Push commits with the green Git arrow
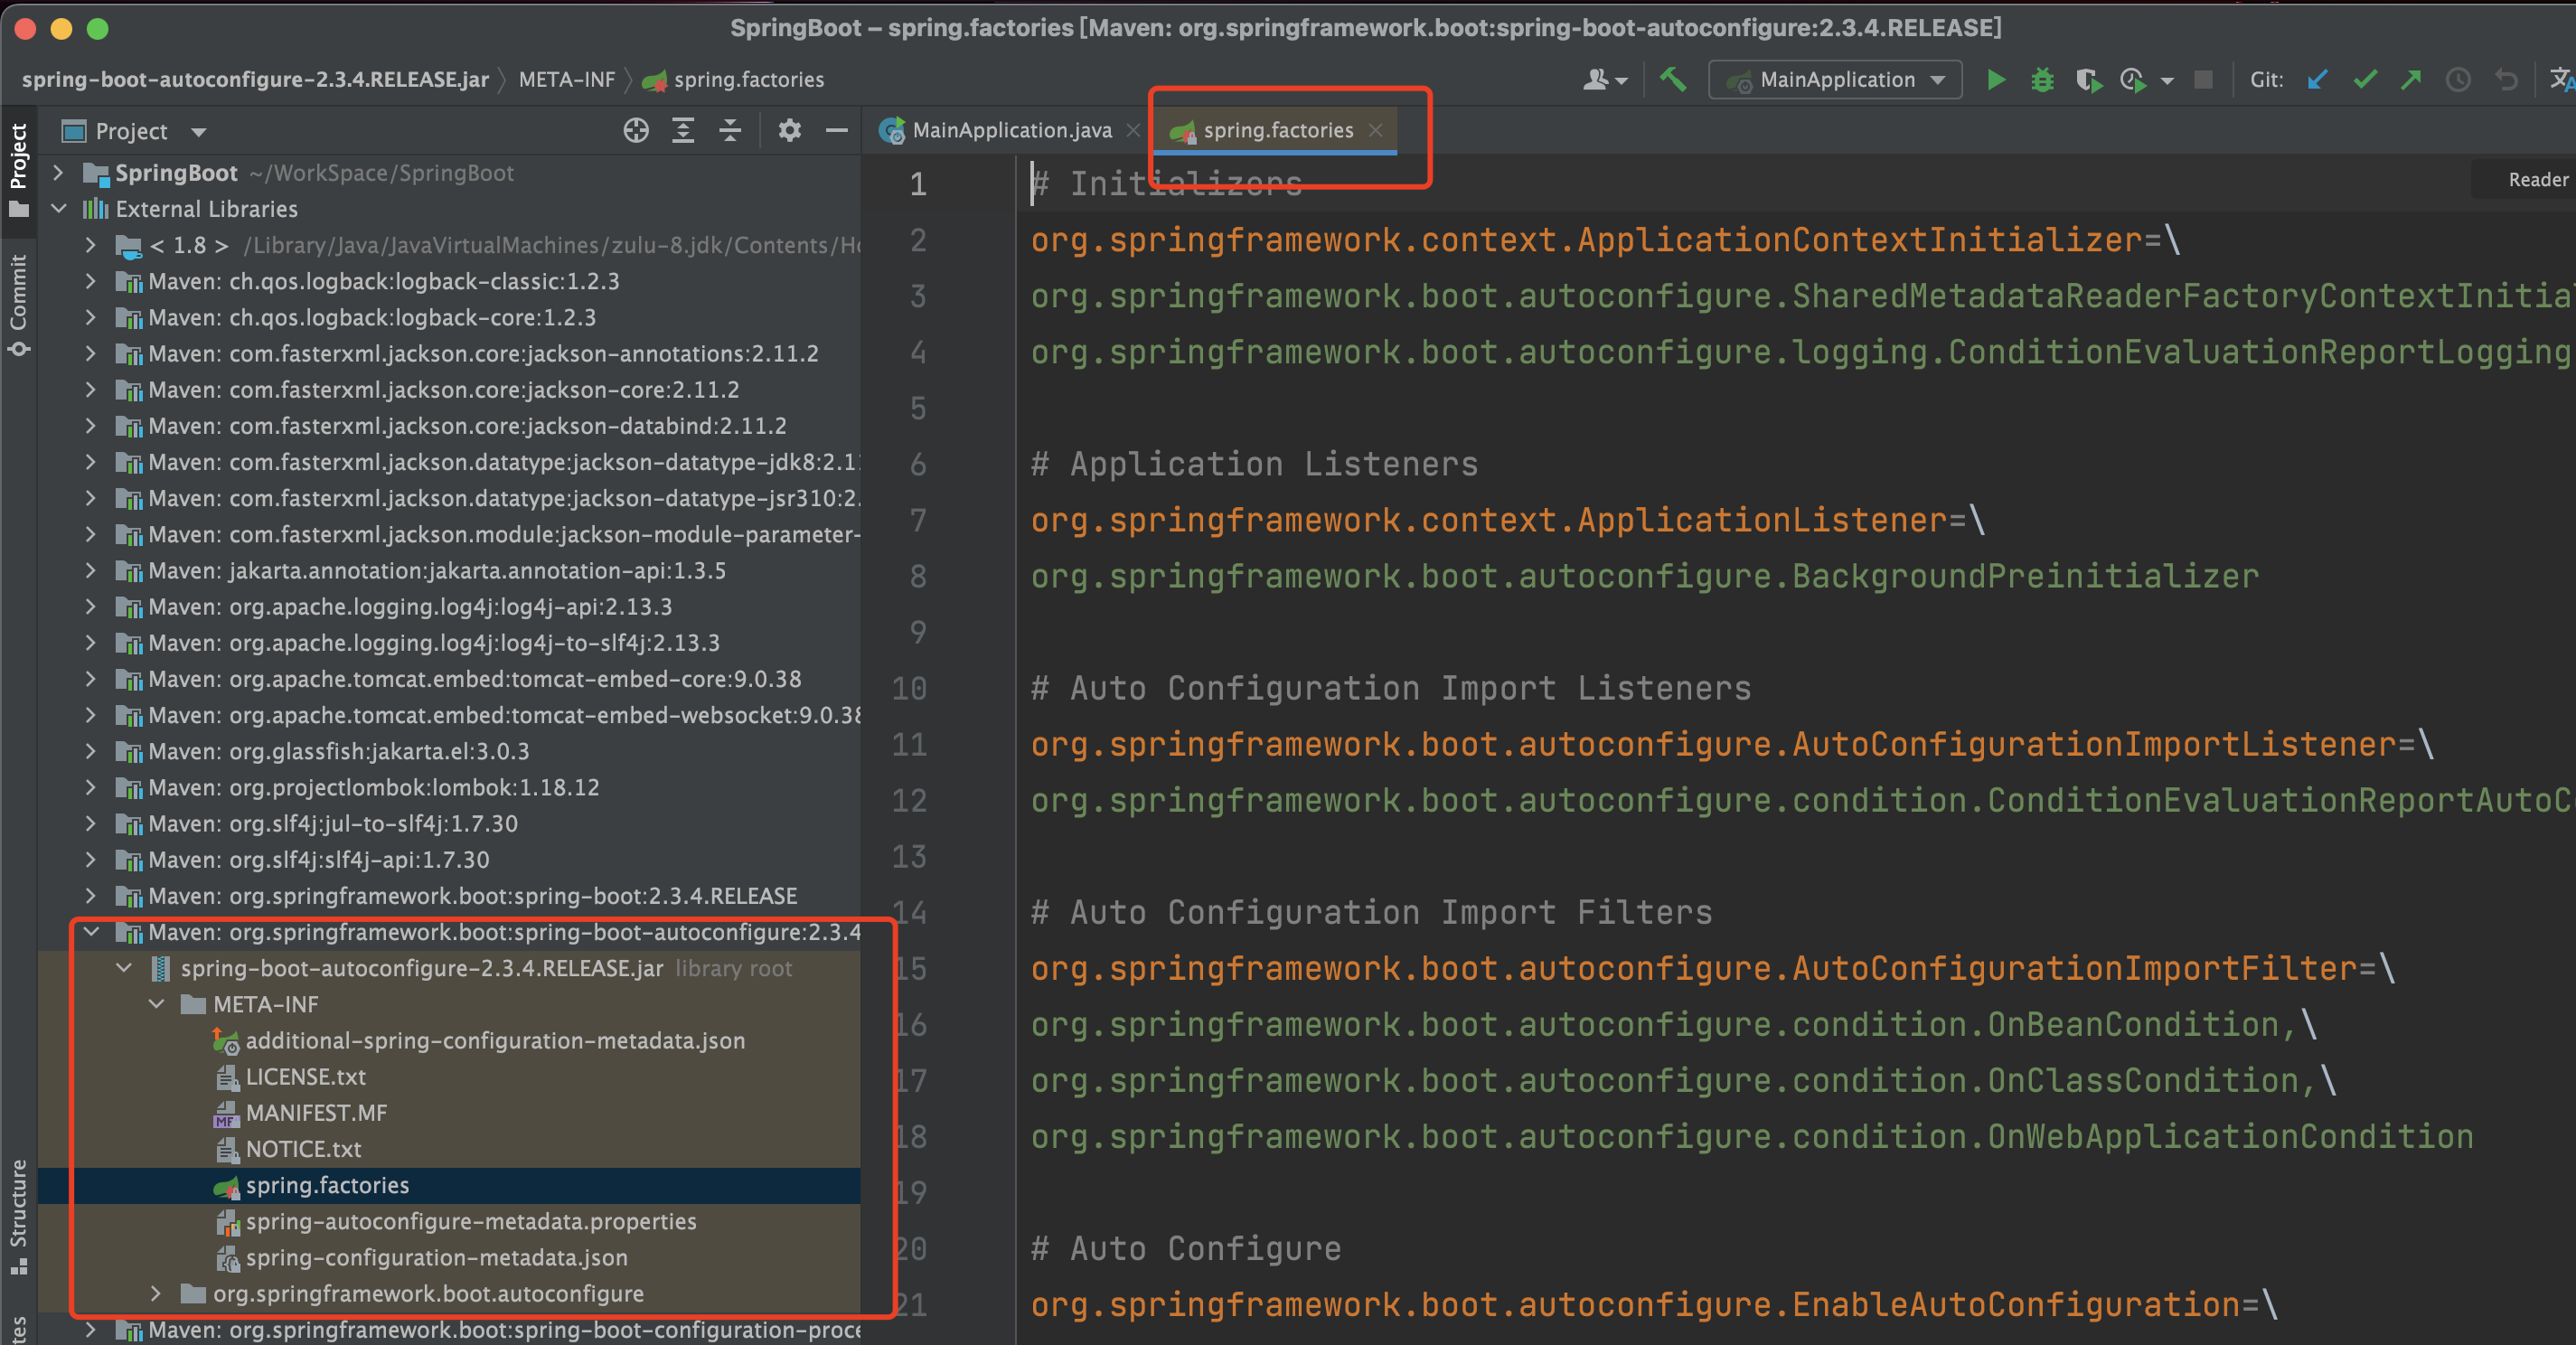 pos(2411,80)
